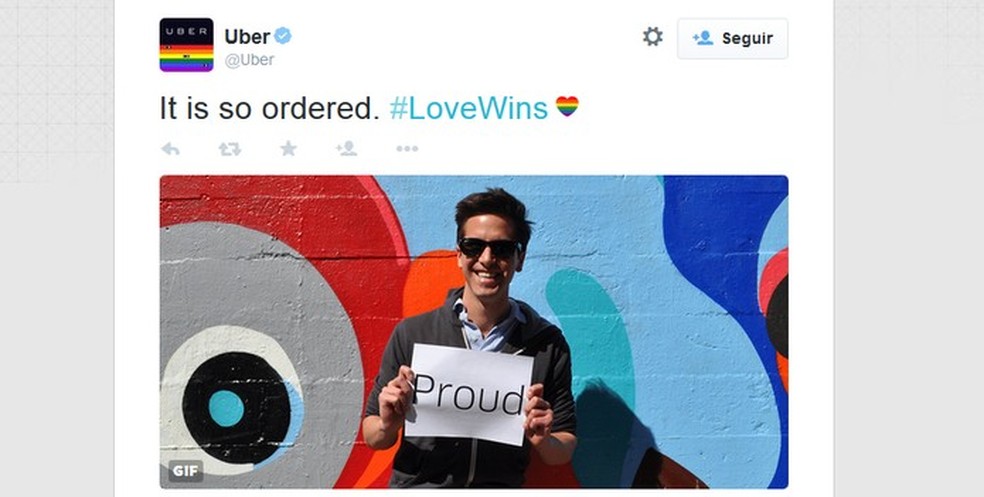The height and width of the screenshot is (497, 984).
Task: Click the add-person icon below the tweet
Action: (x=346, y=148)
